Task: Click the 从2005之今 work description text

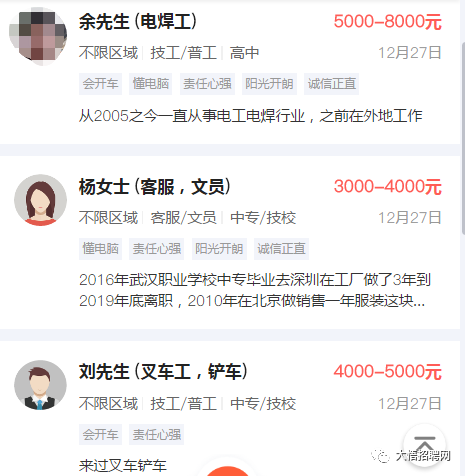Action: click(251, 116)
